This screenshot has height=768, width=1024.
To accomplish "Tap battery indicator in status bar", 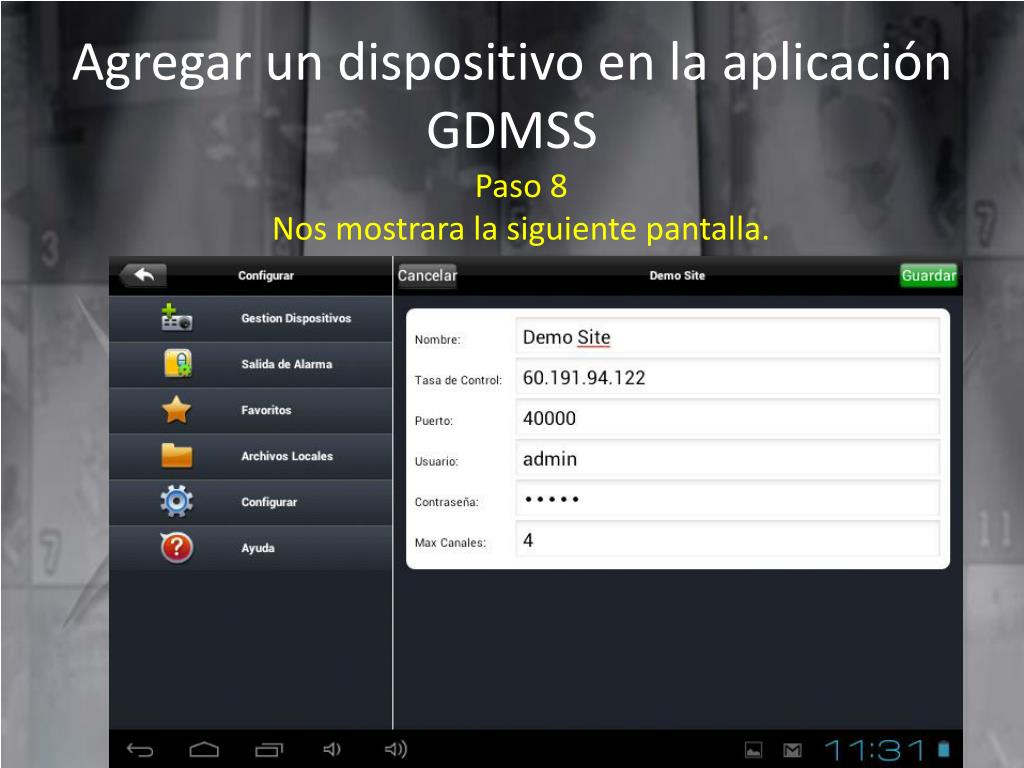I will coord(944,749).
